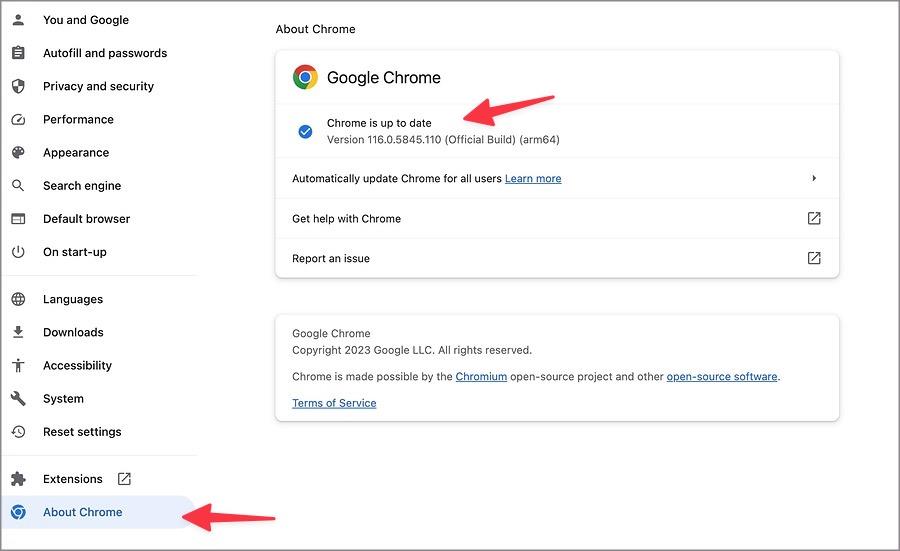Viewport: 900px width, 551px height.
Task: Follow the Learn more link
Action: [x=533, y=179]
